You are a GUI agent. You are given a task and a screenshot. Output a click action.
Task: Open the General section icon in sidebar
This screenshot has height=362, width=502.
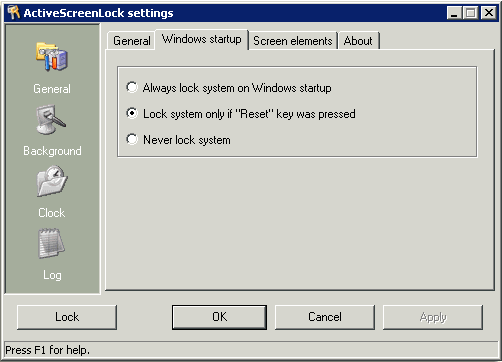point(52,56)
